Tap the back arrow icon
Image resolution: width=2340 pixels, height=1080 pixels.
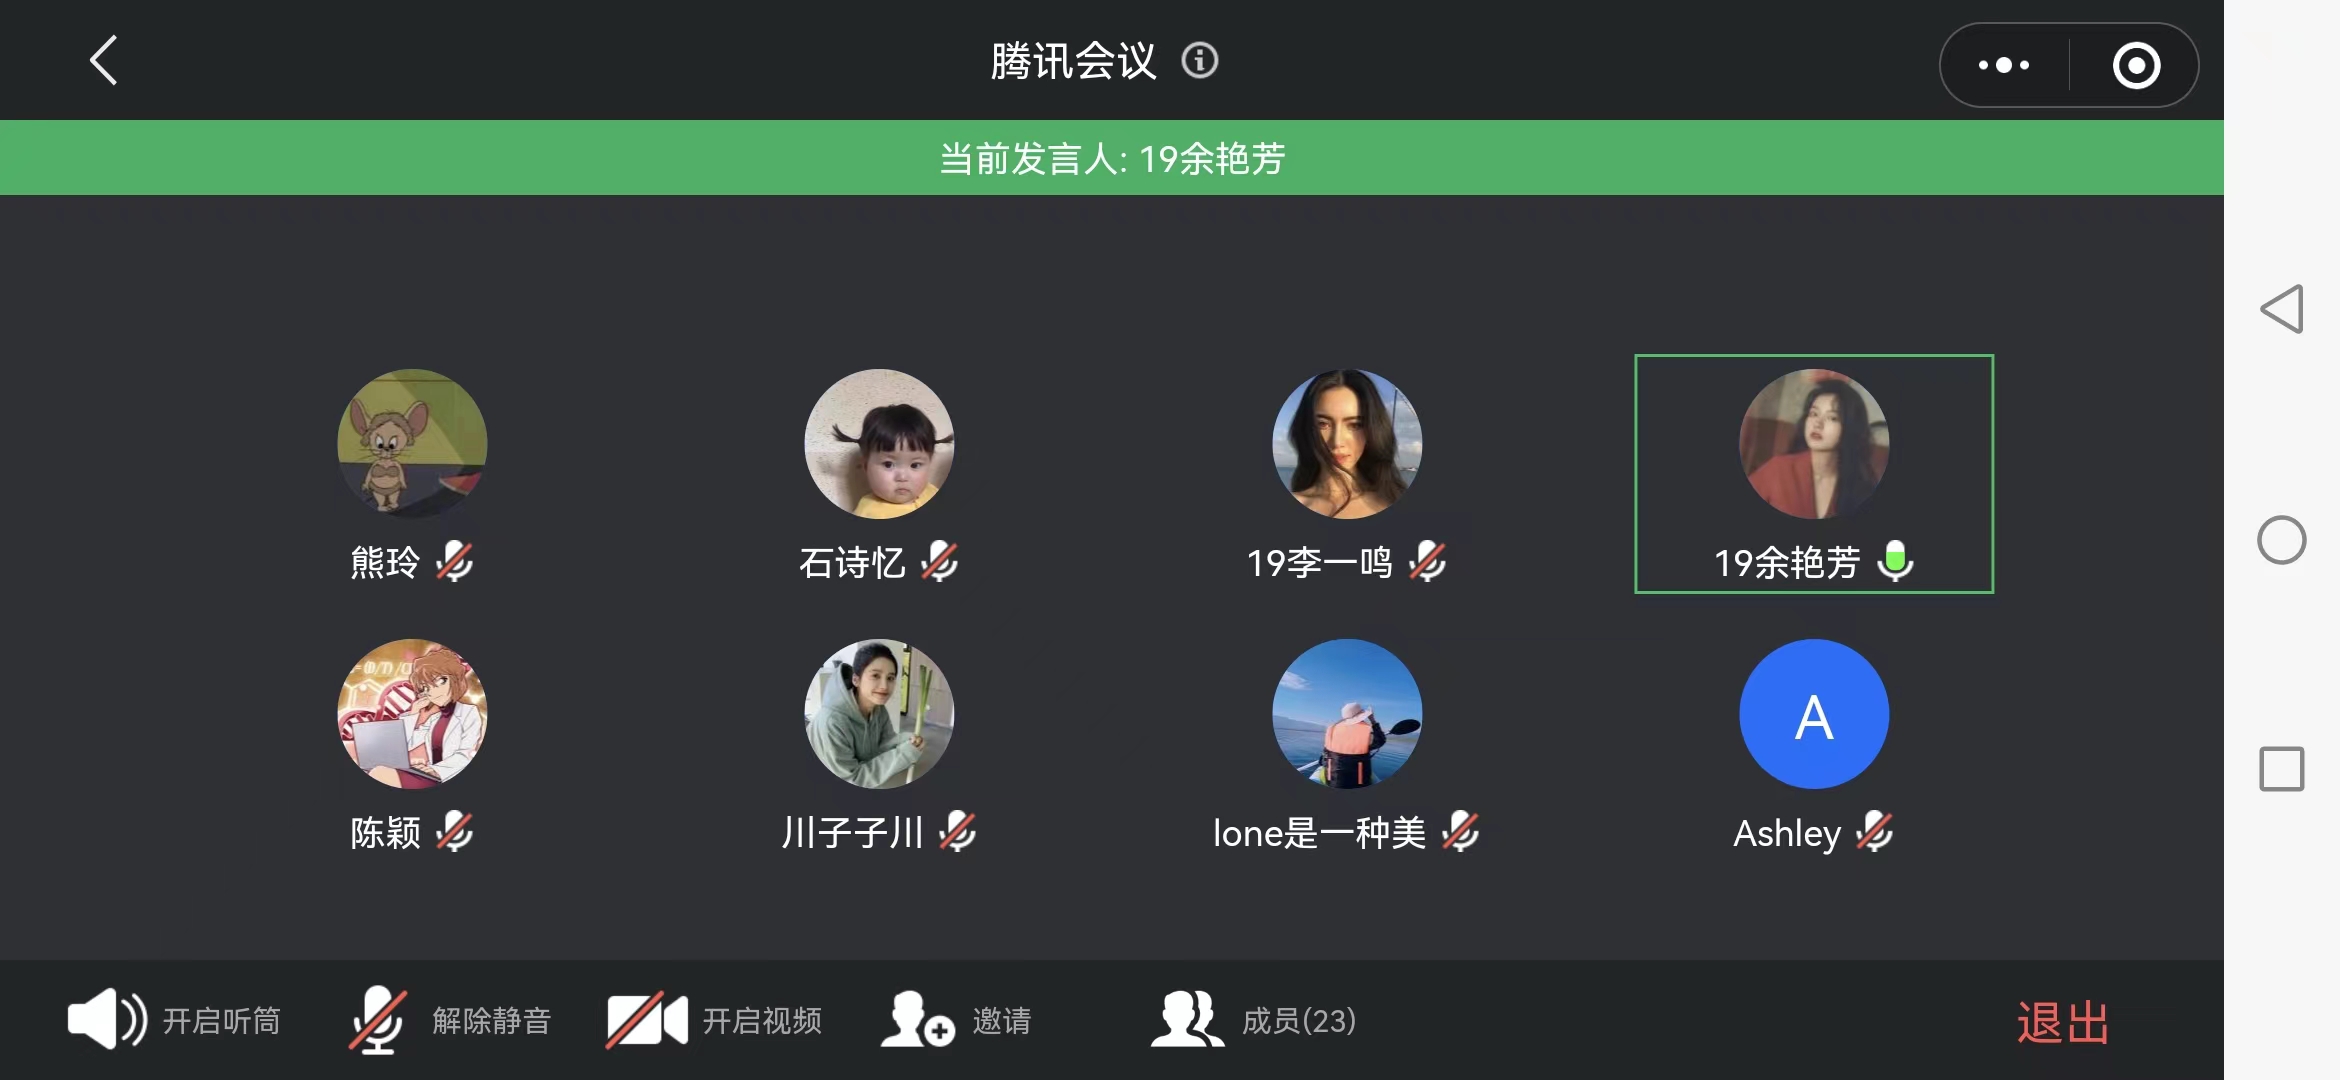pos(104,60)
